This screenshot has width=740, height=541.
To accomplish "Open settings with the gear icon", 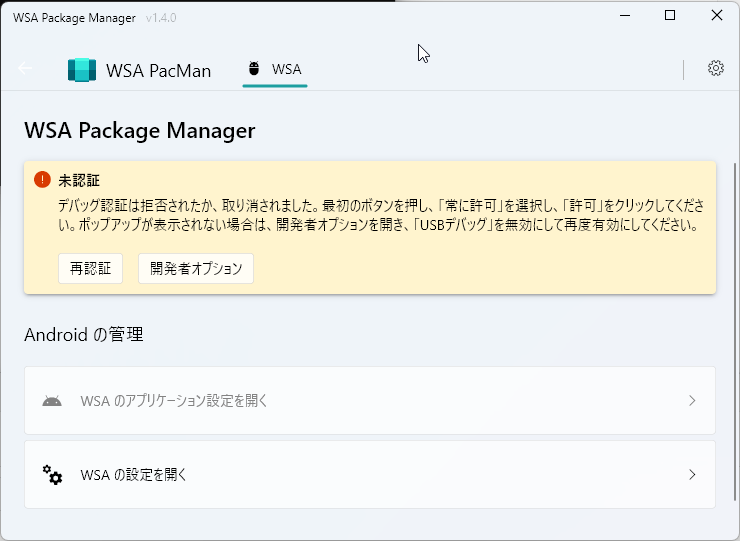I will point(715,68).
